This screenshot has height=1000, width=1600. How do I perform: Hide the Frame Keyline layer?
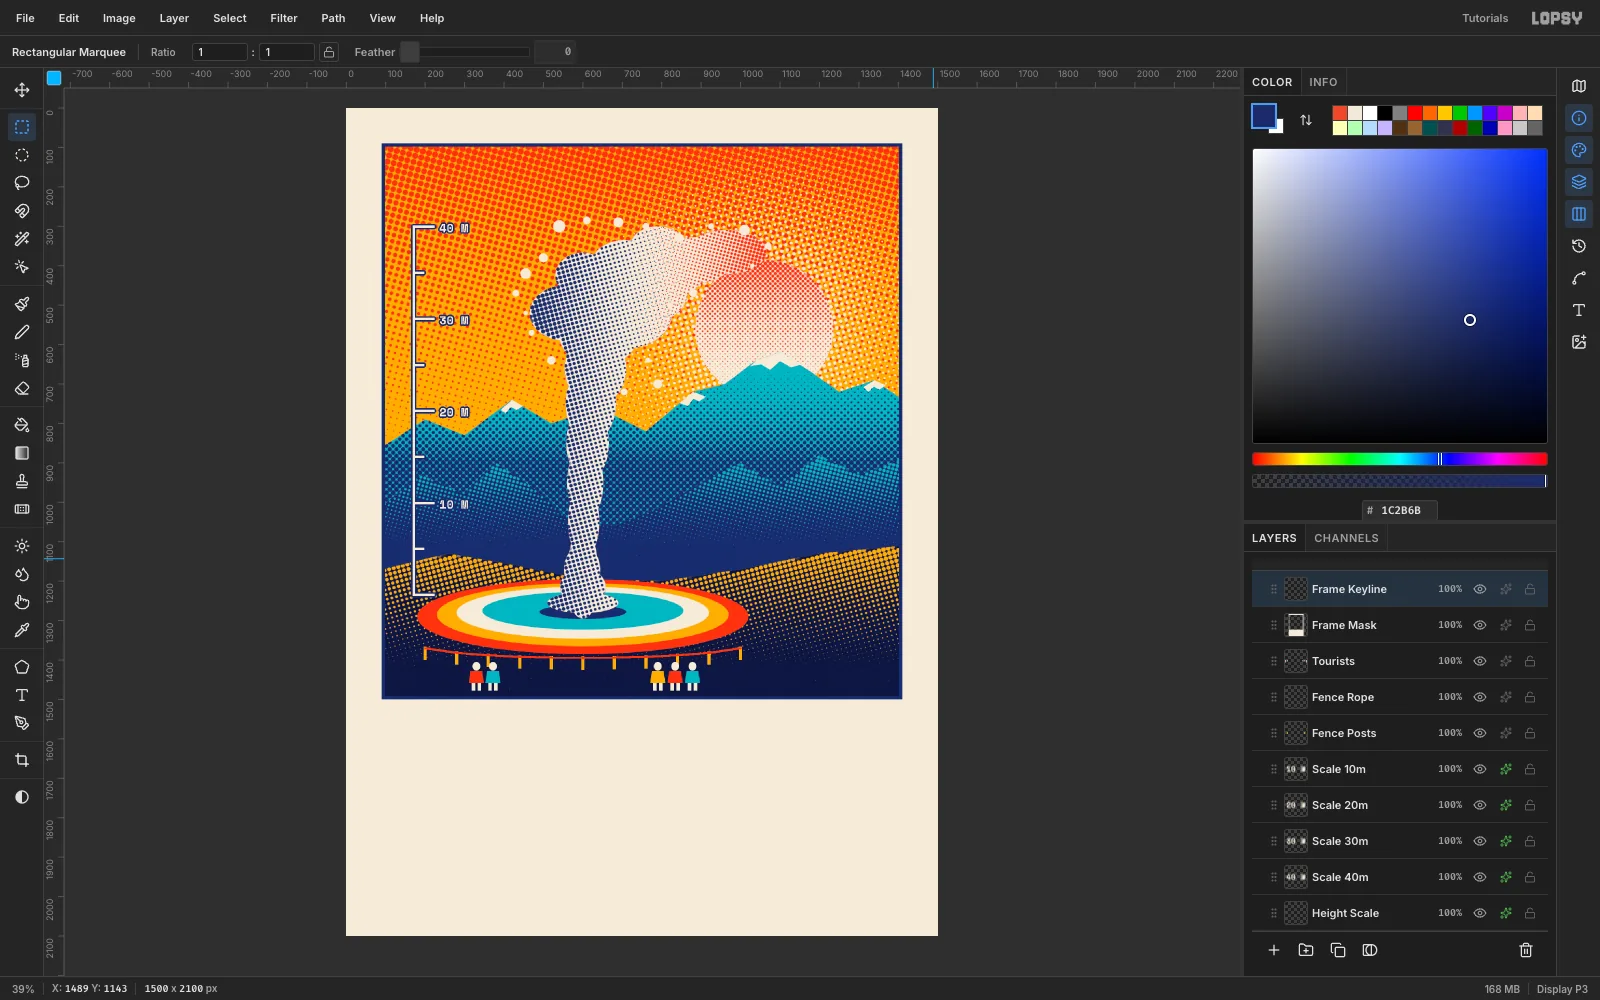coord(1480,589)
